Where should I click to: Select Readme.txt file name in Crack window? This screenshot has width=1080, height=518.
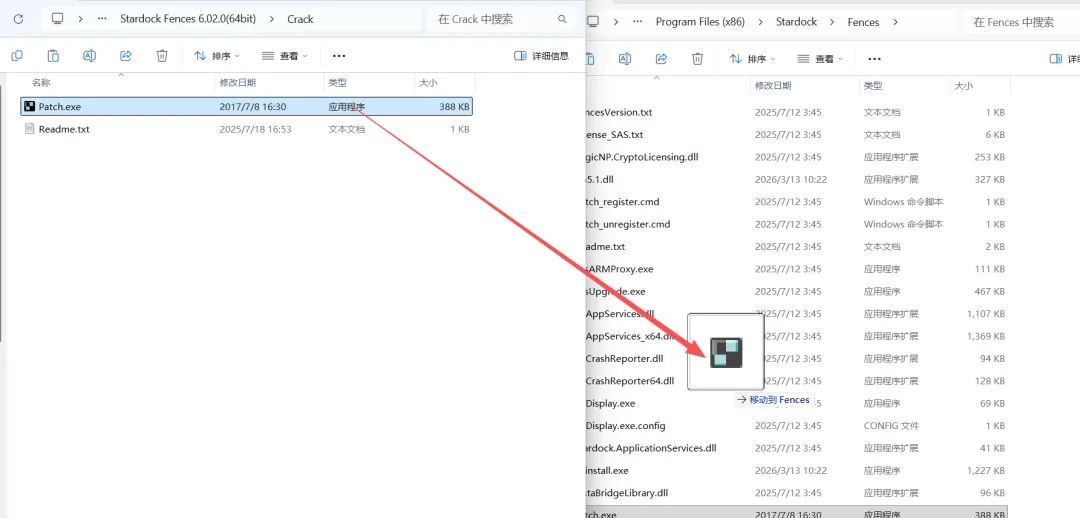(64, 129)
